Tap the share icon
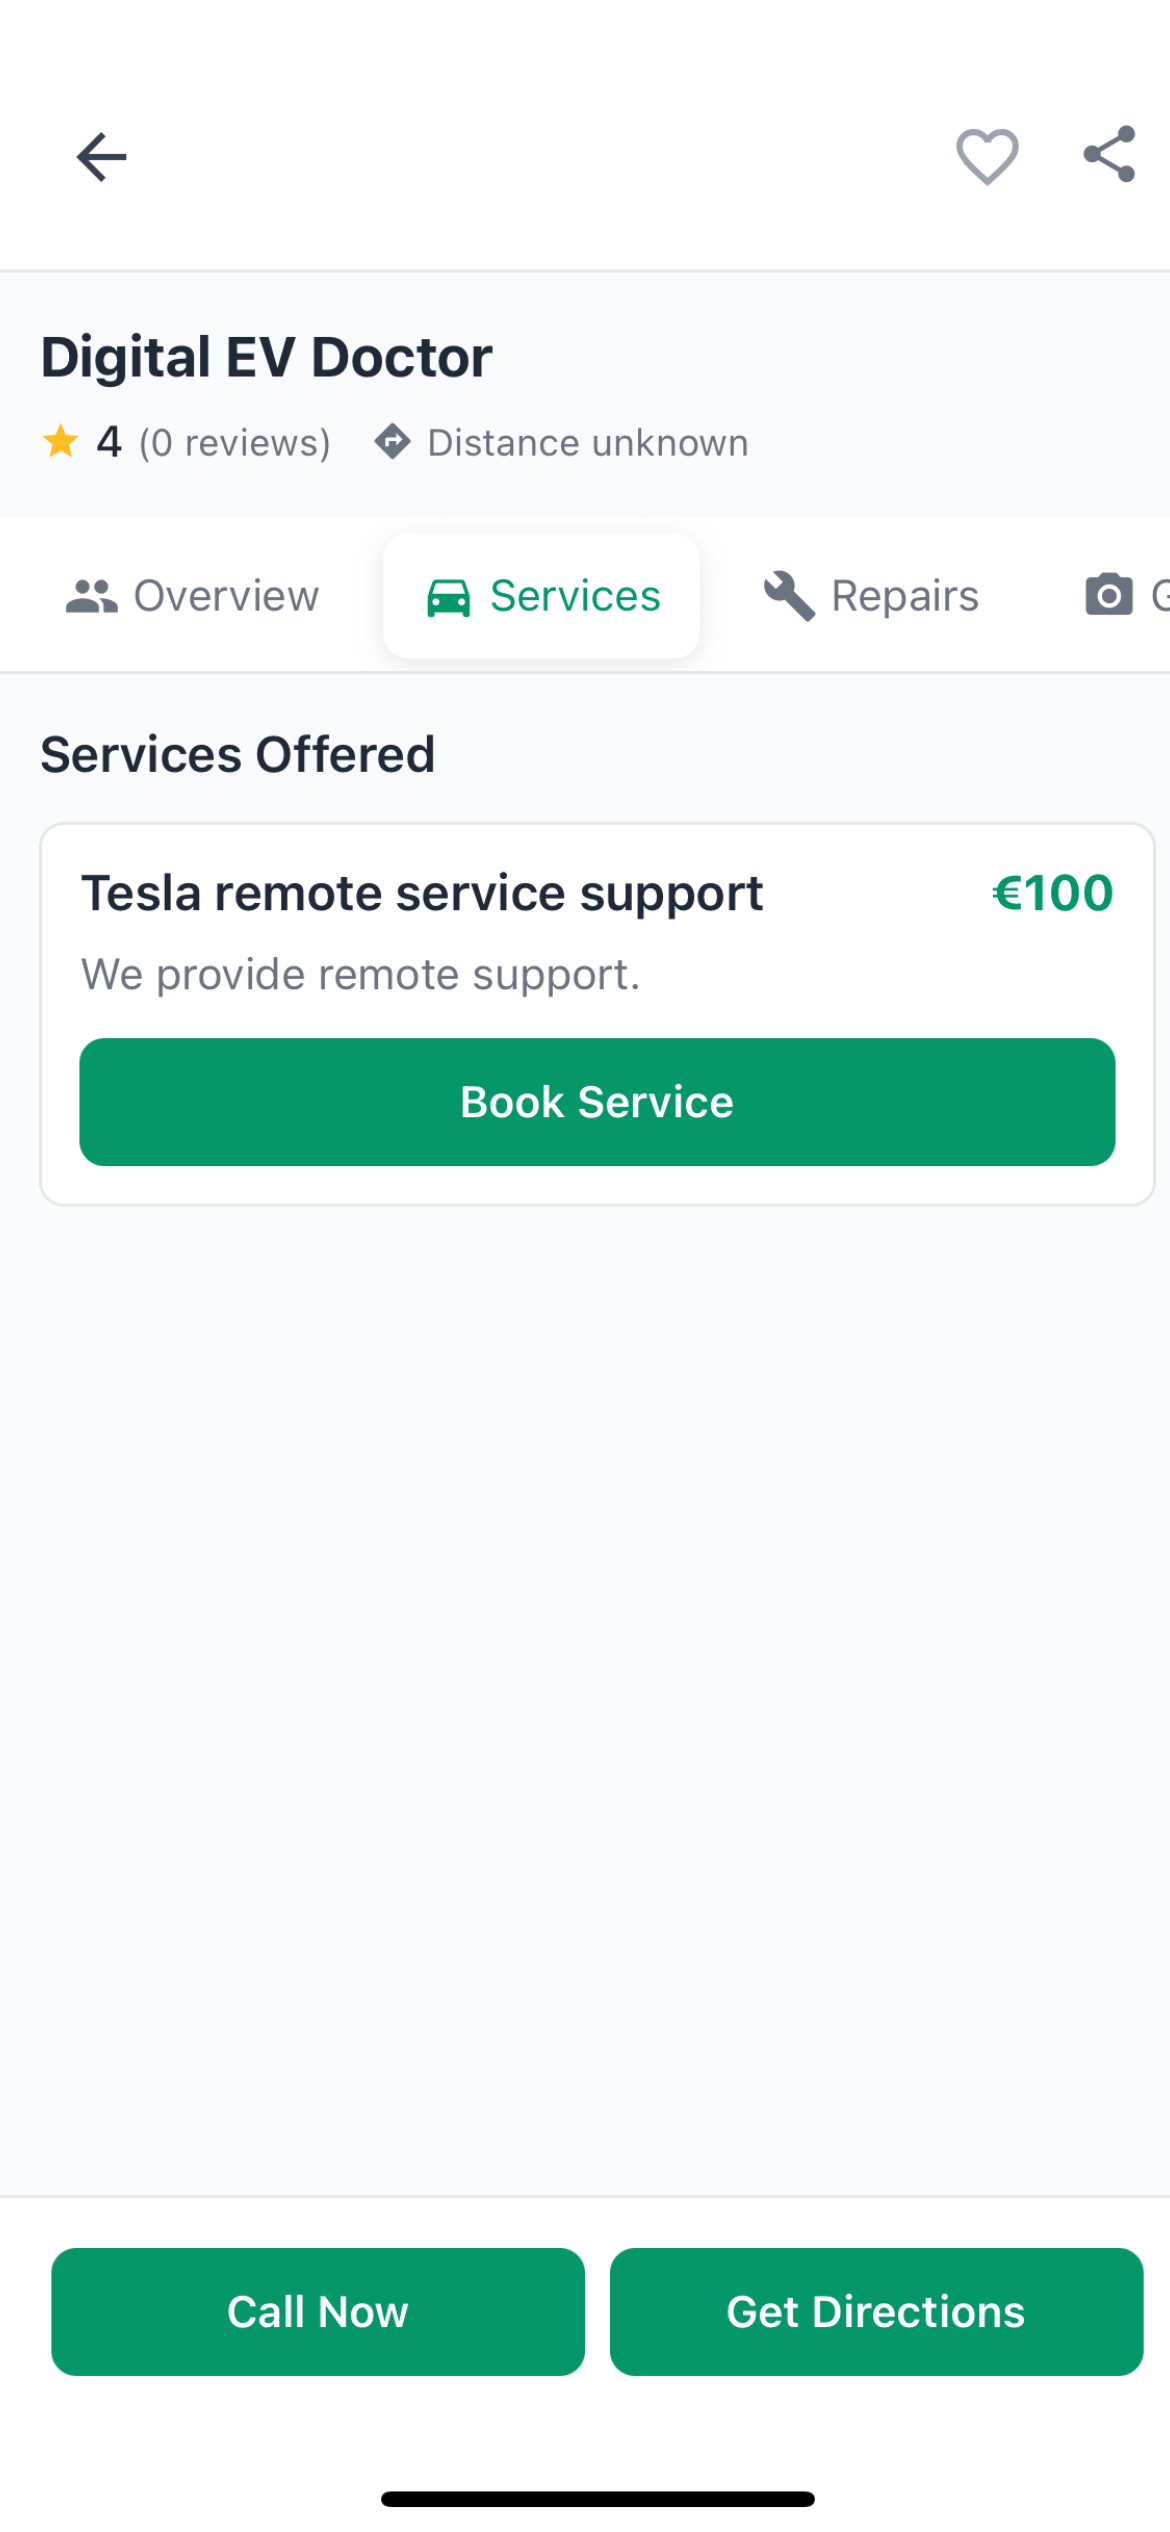Viewport: 1170px width, 2532px height. [1109, 154]
